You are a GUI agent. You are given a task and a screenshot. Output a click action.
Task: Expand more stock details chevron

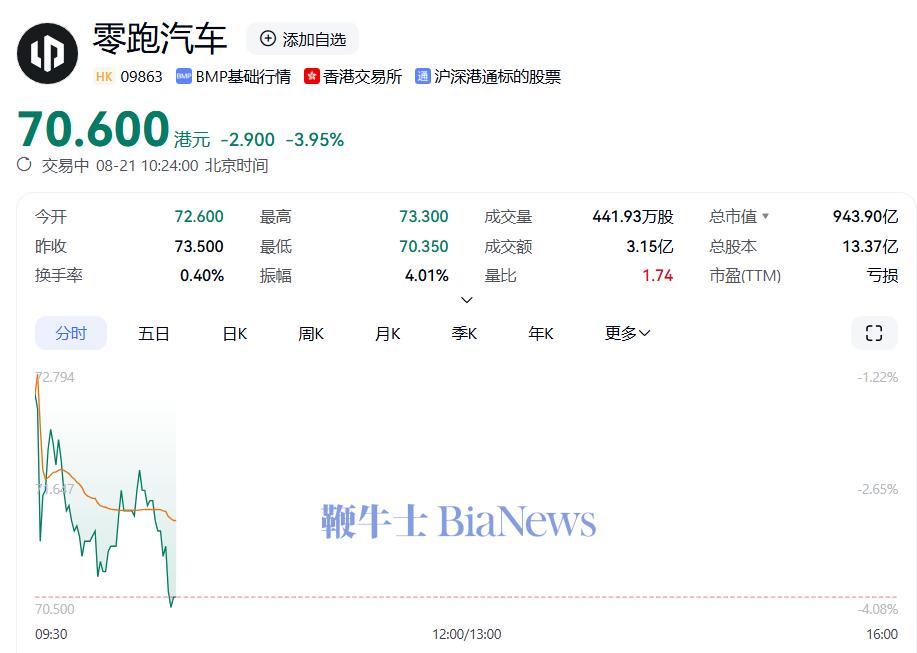pyautogui.click(x=467, y=300)
